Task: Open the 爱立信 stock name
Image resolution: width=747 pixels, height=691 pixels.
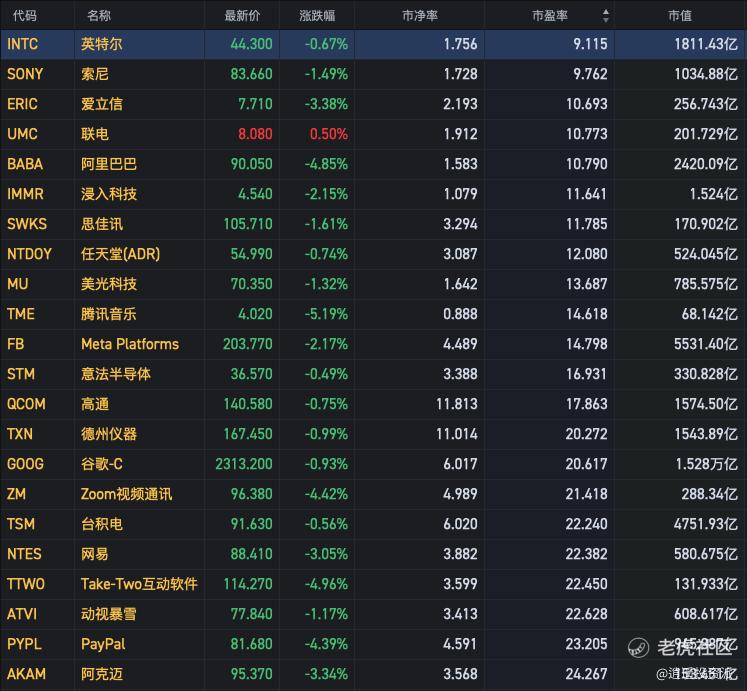Action: [101, 104]
